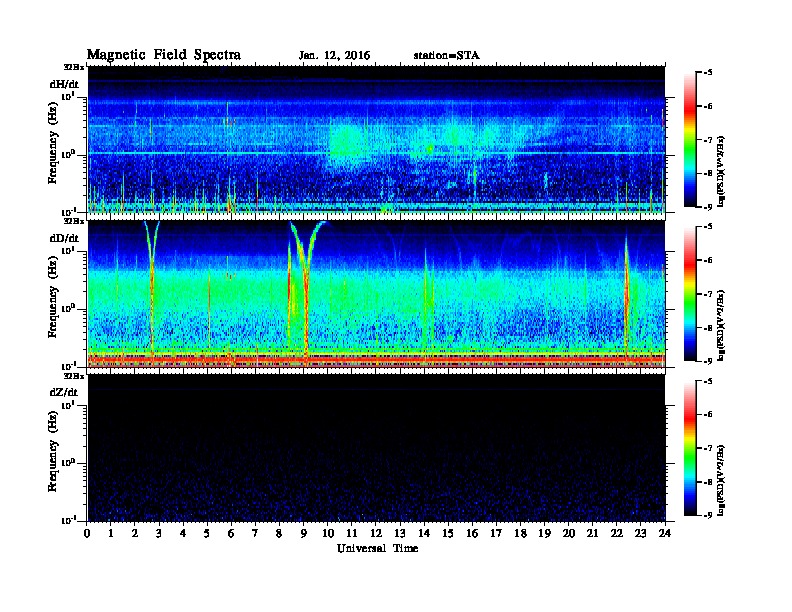
Task: Click the dD/dt panel color bar
Action: (690, 294)
